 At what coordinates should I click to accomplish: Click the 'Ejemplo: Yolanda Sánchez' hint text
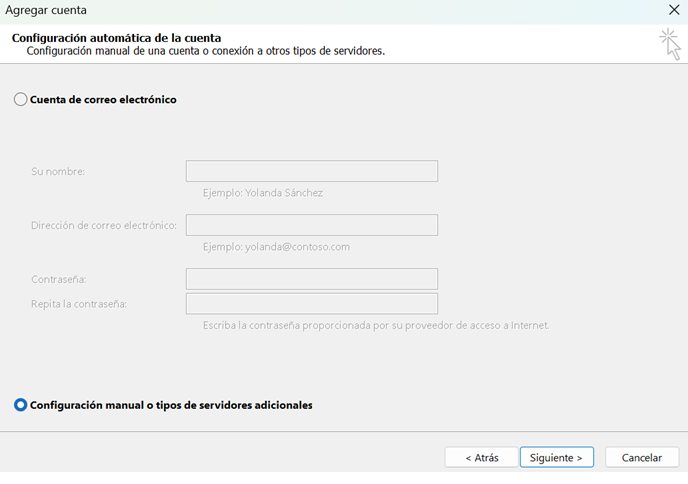(x=262, y=193)
